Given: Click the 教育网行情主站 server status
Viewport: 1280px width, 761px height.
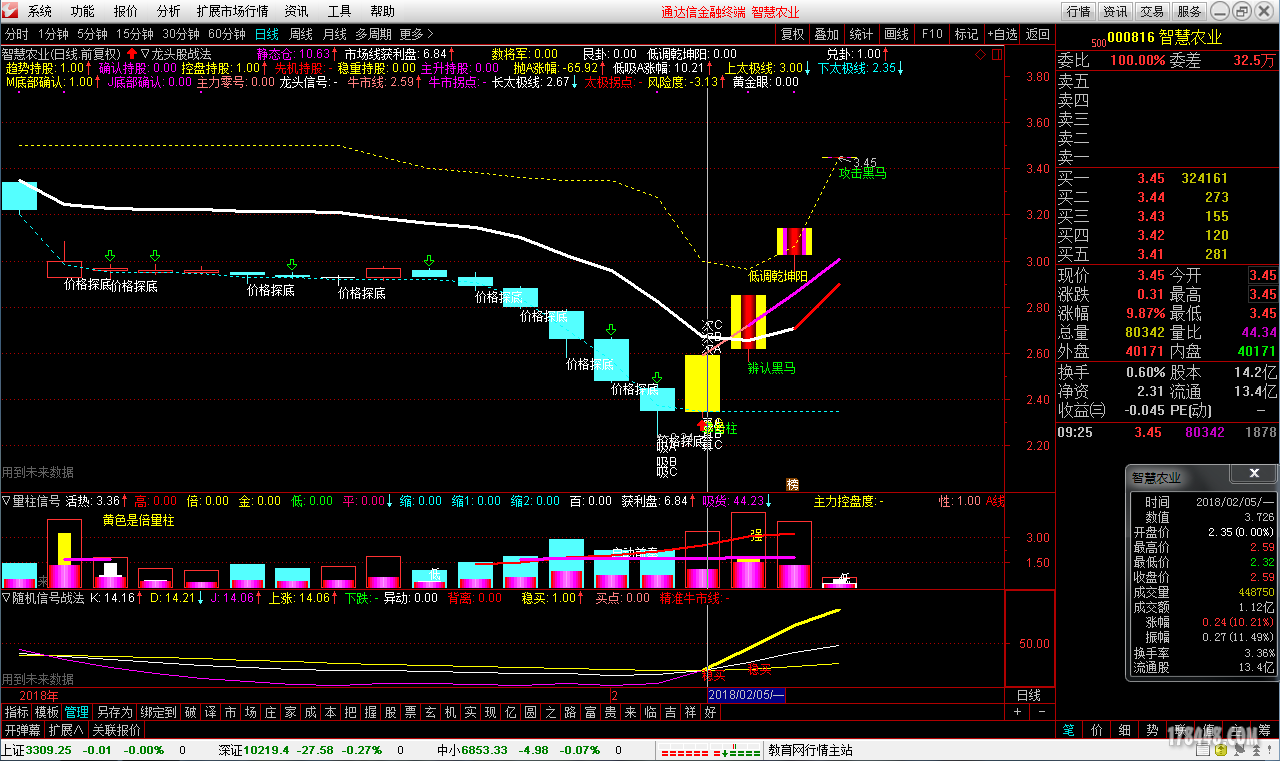Looking at the screenshot, I should click(x=810, y=750).
